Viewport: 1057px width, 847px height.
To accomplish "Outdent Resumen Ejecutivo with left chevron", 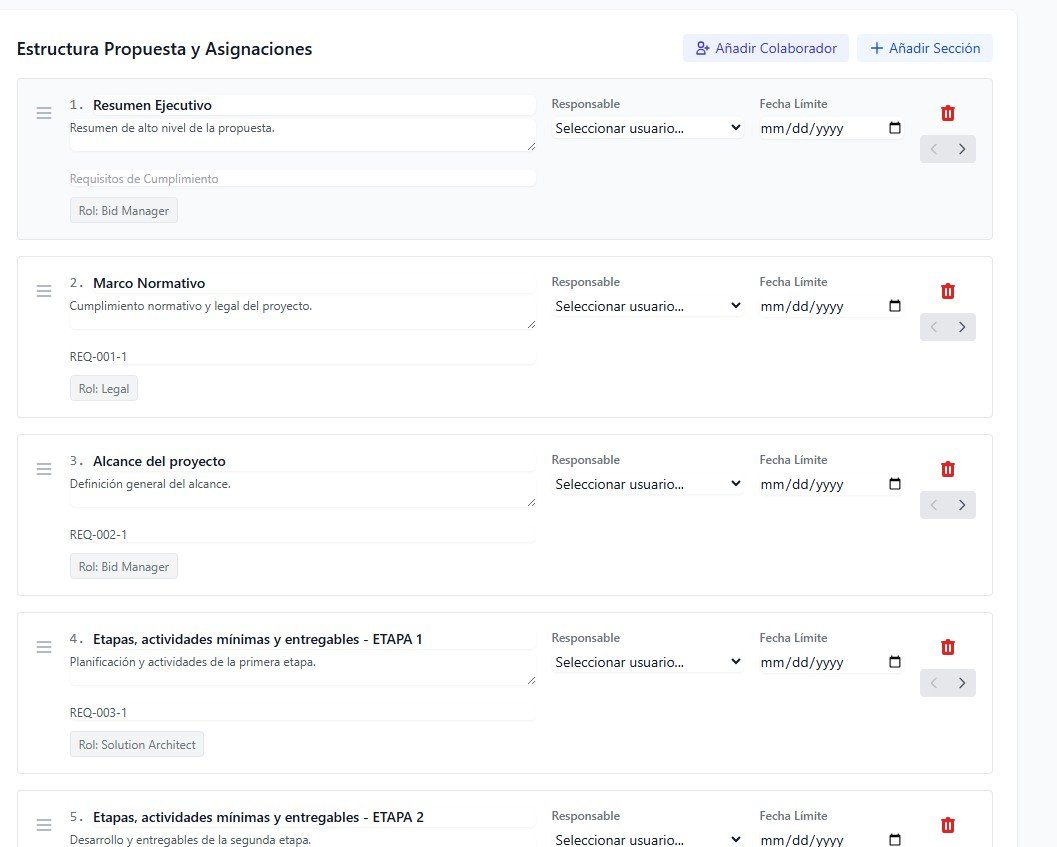I will pos(934,149).
